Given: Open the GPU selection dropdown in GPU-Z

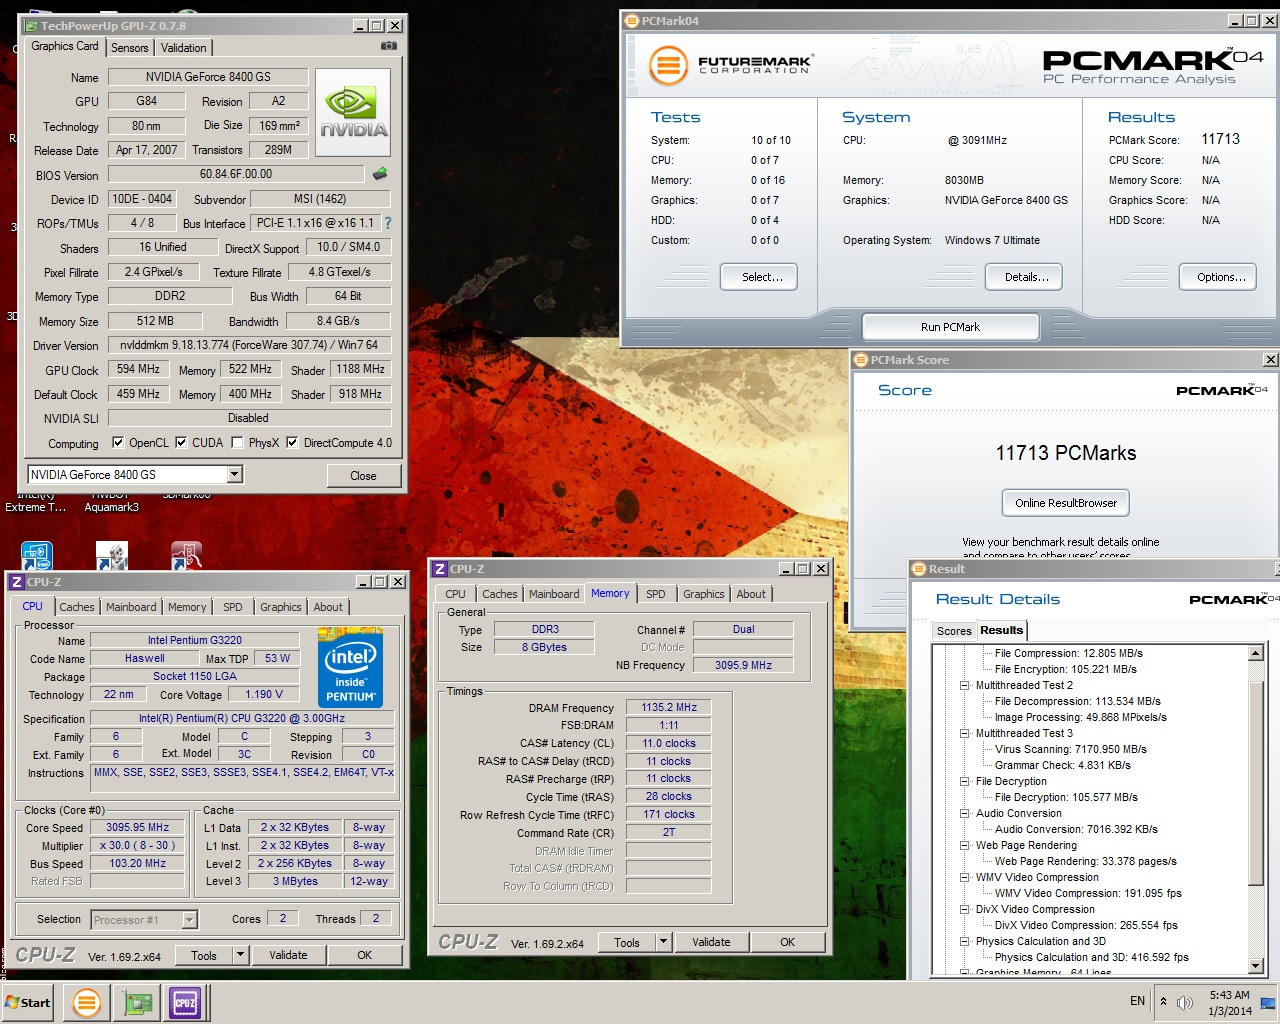Looking at the screenshot, I should pos(235,474).
